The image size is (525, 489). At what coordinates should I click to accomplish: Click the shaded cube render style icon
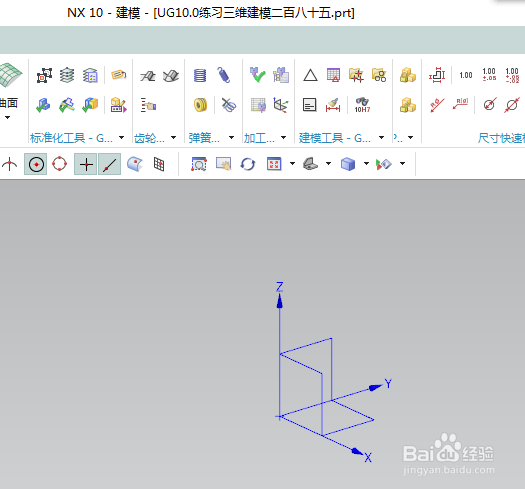click(x=348, y=164)
